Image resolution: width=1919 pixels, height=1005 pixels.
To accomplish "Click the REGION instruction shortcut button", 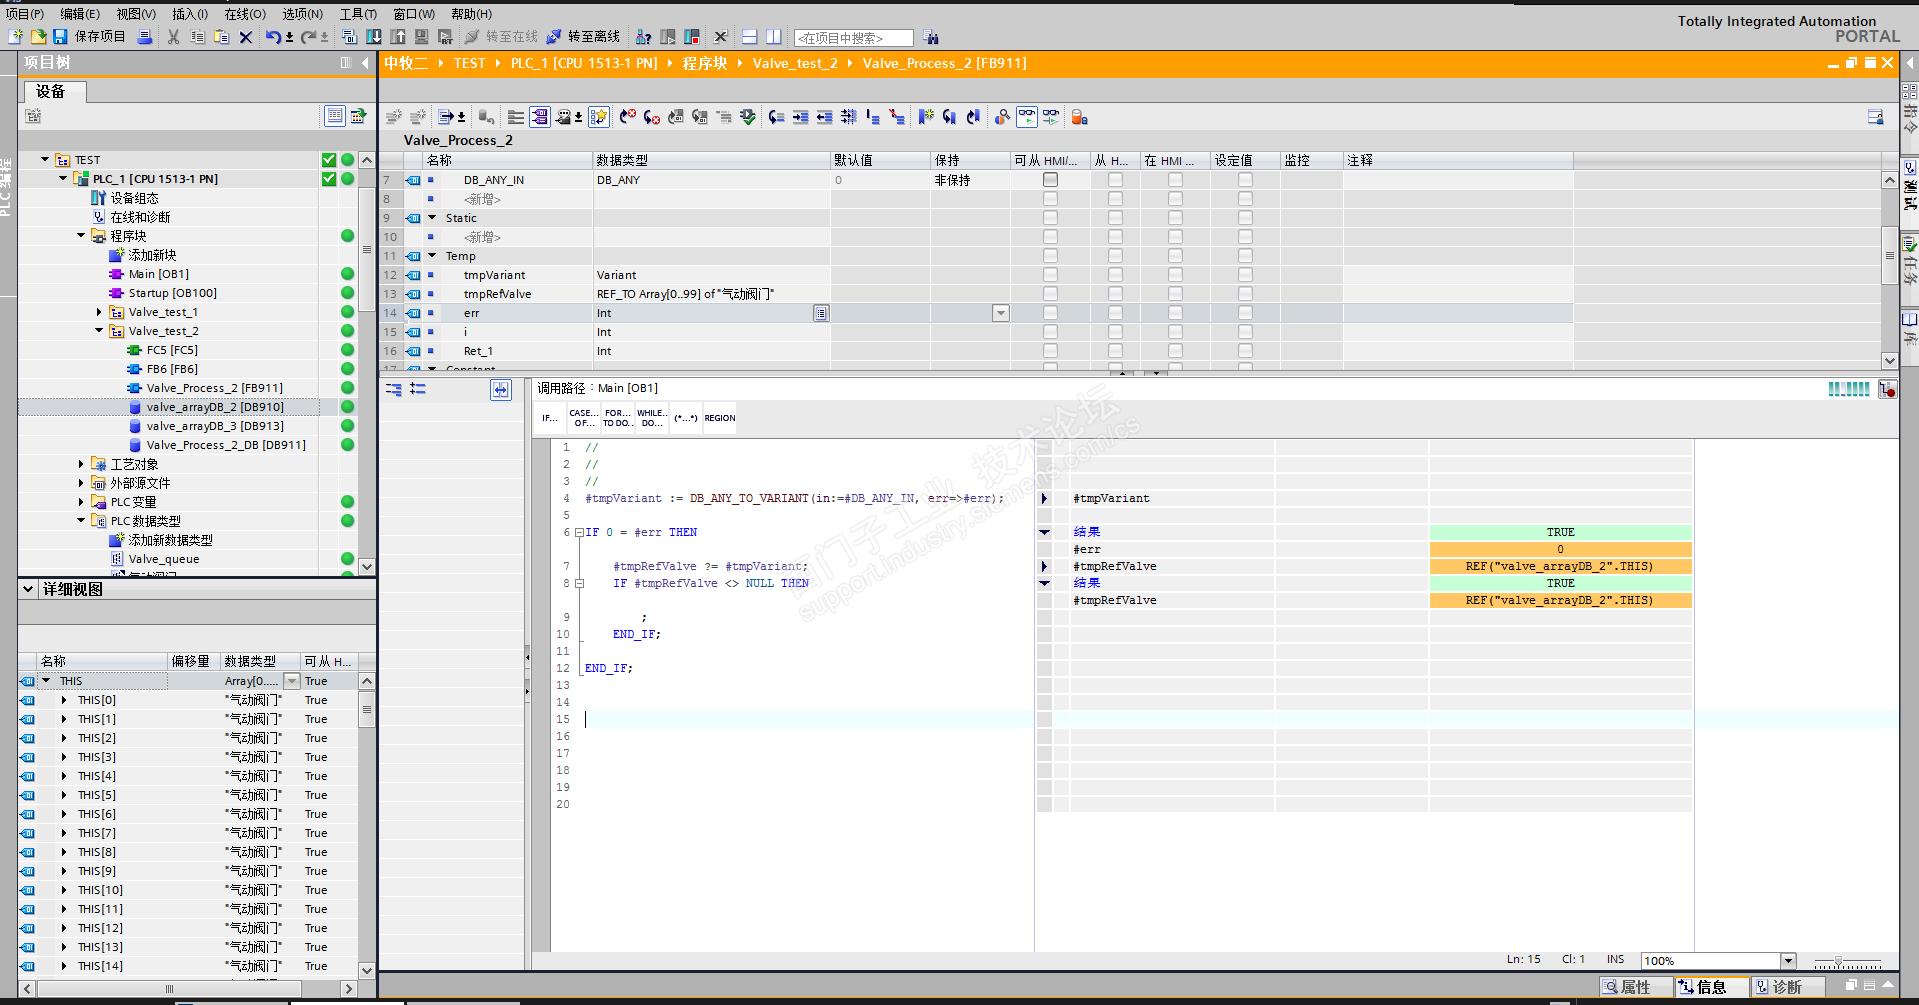I will pos(719,418).
